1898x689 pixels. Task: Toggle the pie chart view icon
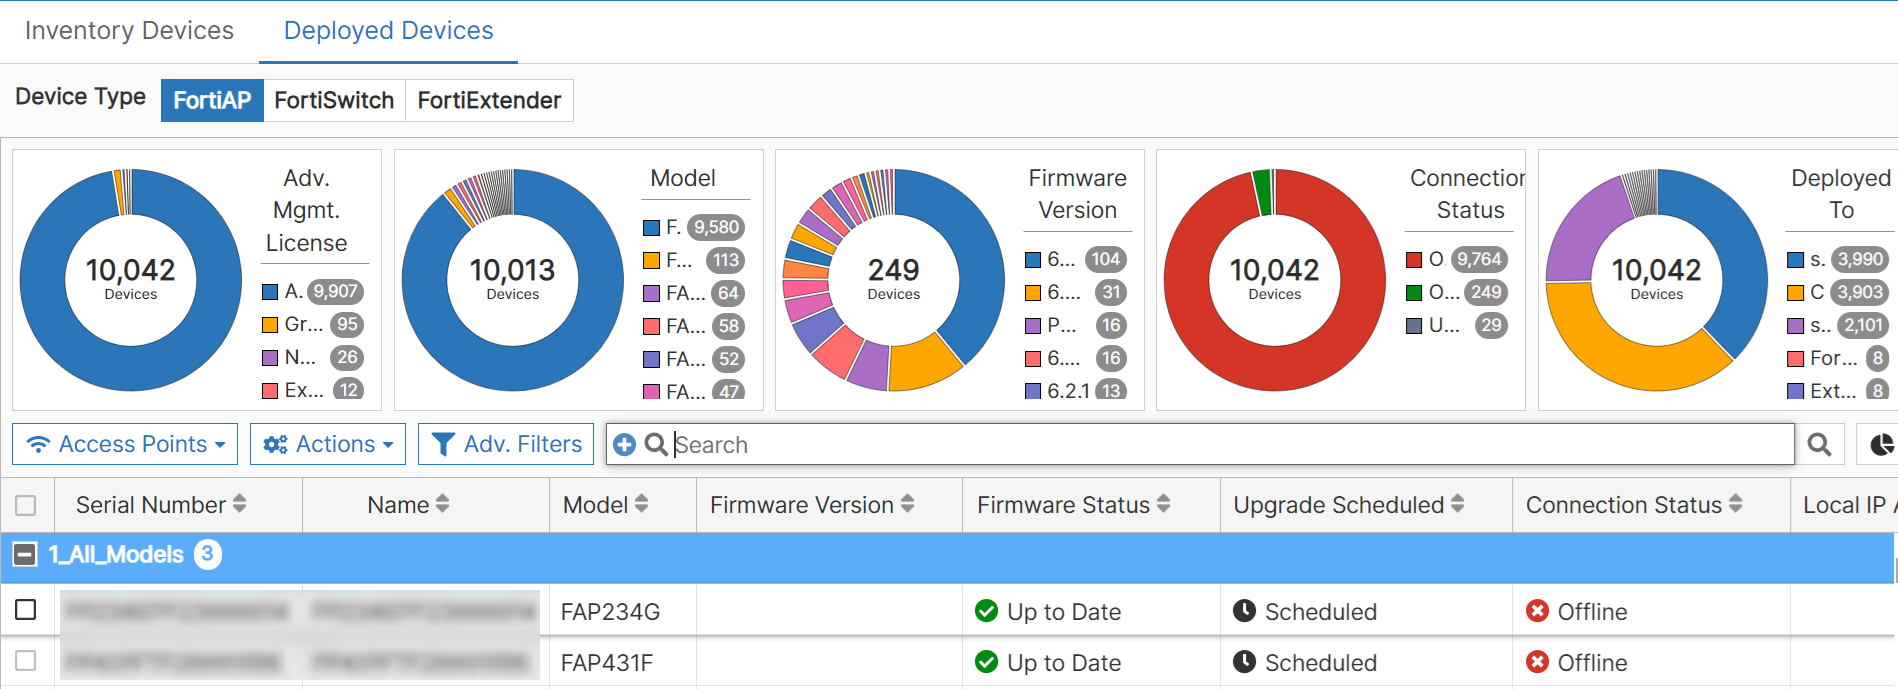[1881, 444]
